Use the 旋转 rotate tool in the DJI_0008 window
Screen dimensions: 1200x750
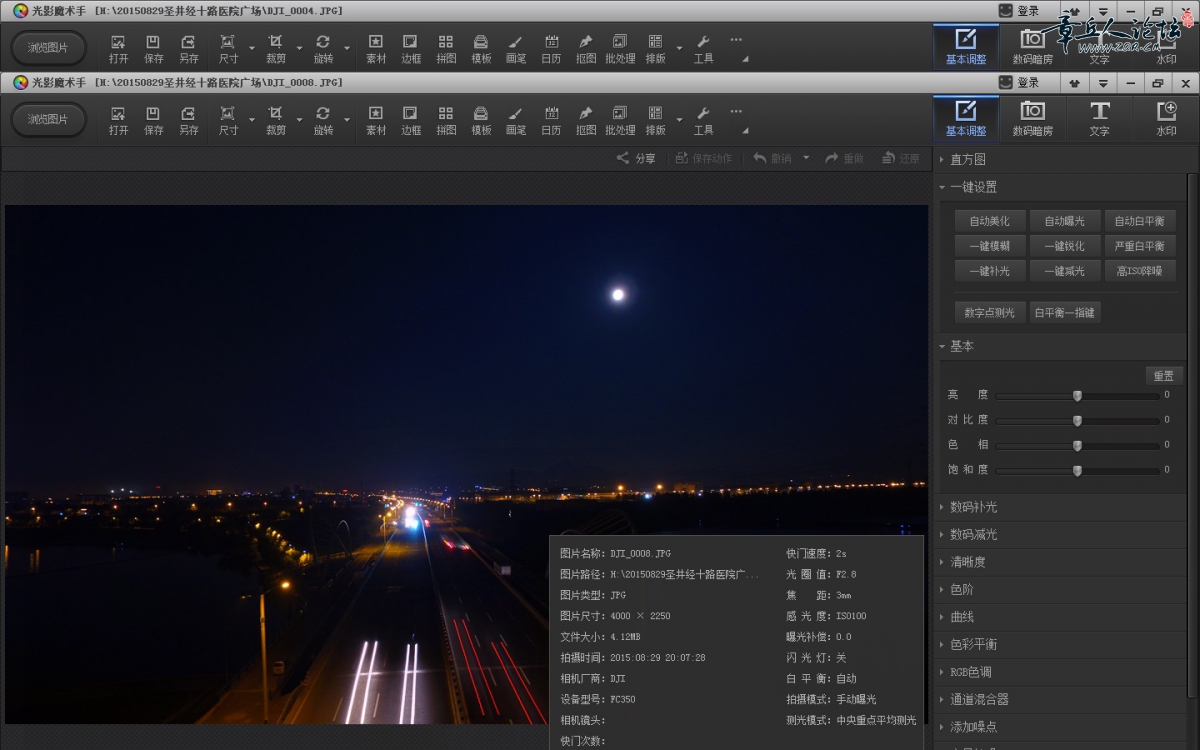[x=323, y=120]
